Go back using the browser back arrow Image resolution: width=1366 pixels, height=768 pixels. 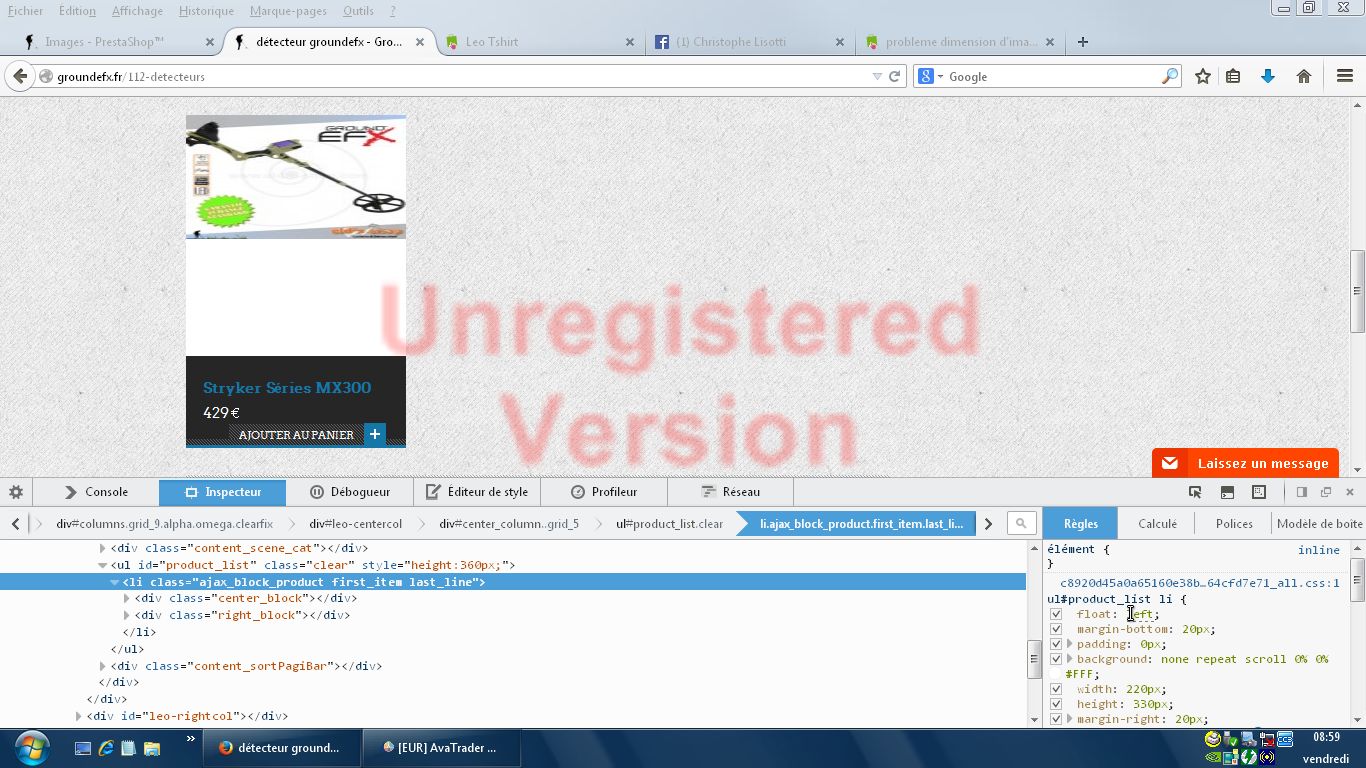click(x=19, y=76)
